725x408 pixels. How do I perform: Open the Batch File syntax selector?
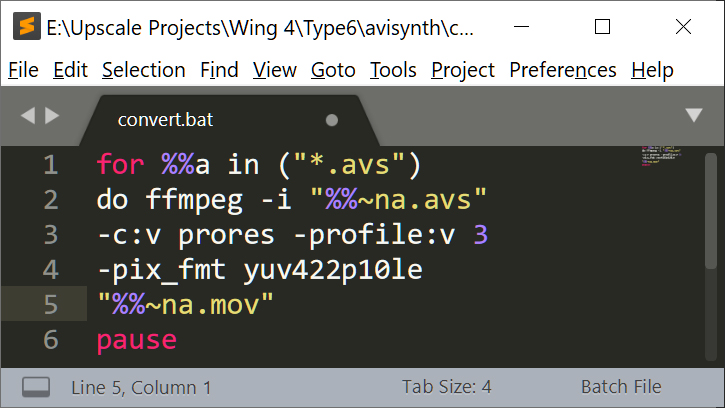(621, 387)
